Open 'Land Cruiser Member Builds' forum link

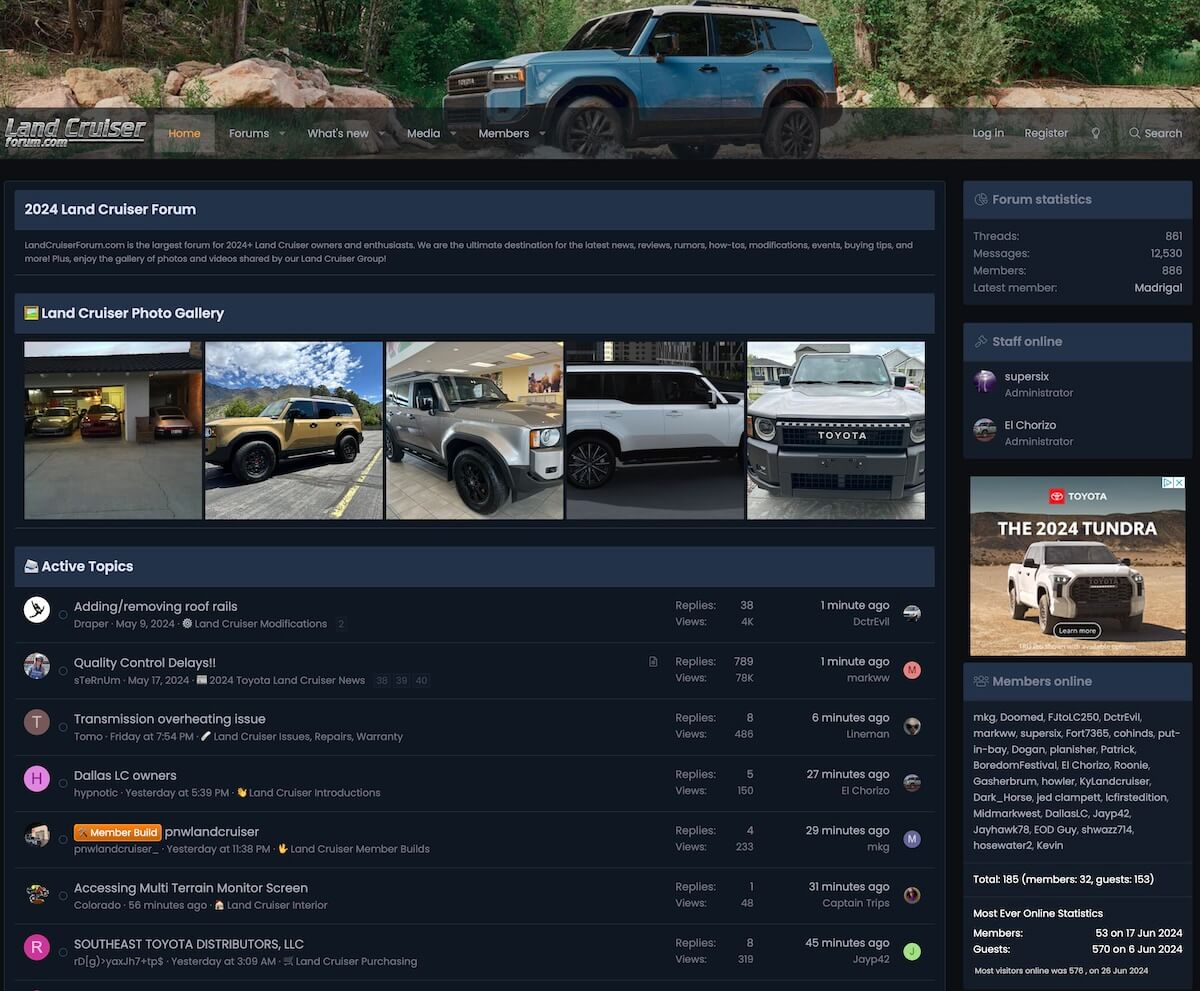pyautogui.click(x=360, y=849)
